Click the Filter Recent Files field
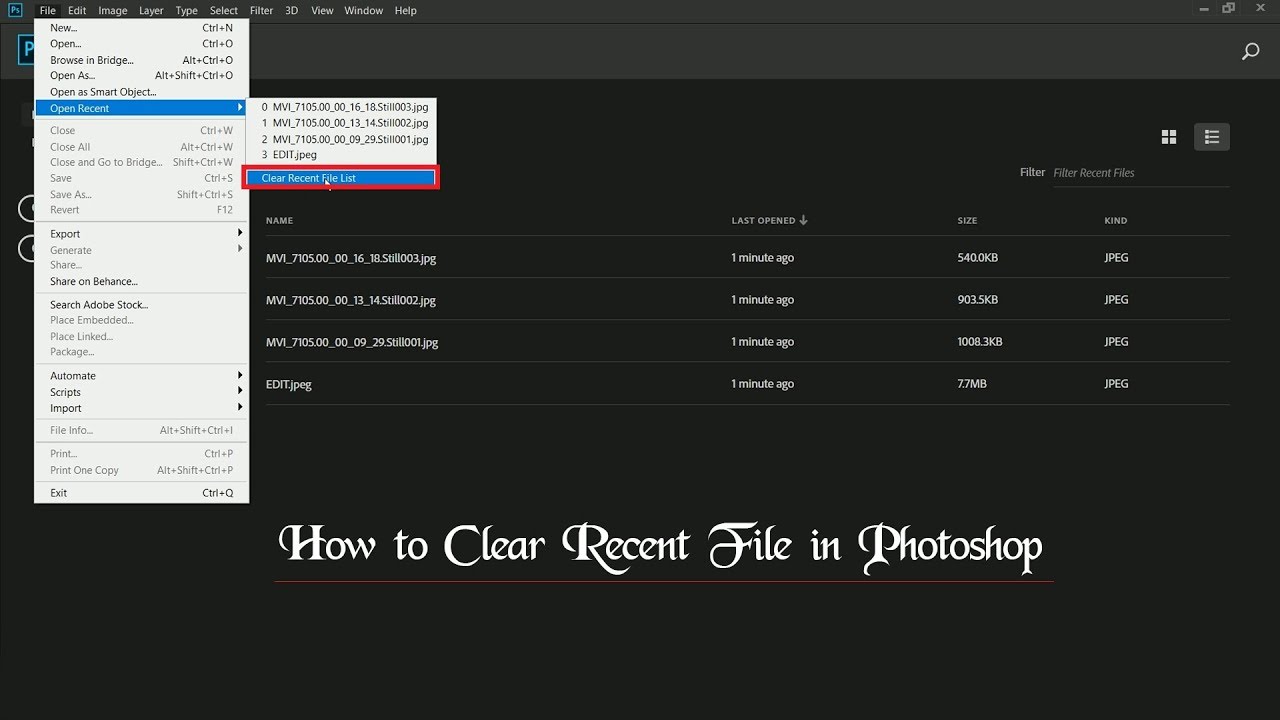 pos(1141,173)
